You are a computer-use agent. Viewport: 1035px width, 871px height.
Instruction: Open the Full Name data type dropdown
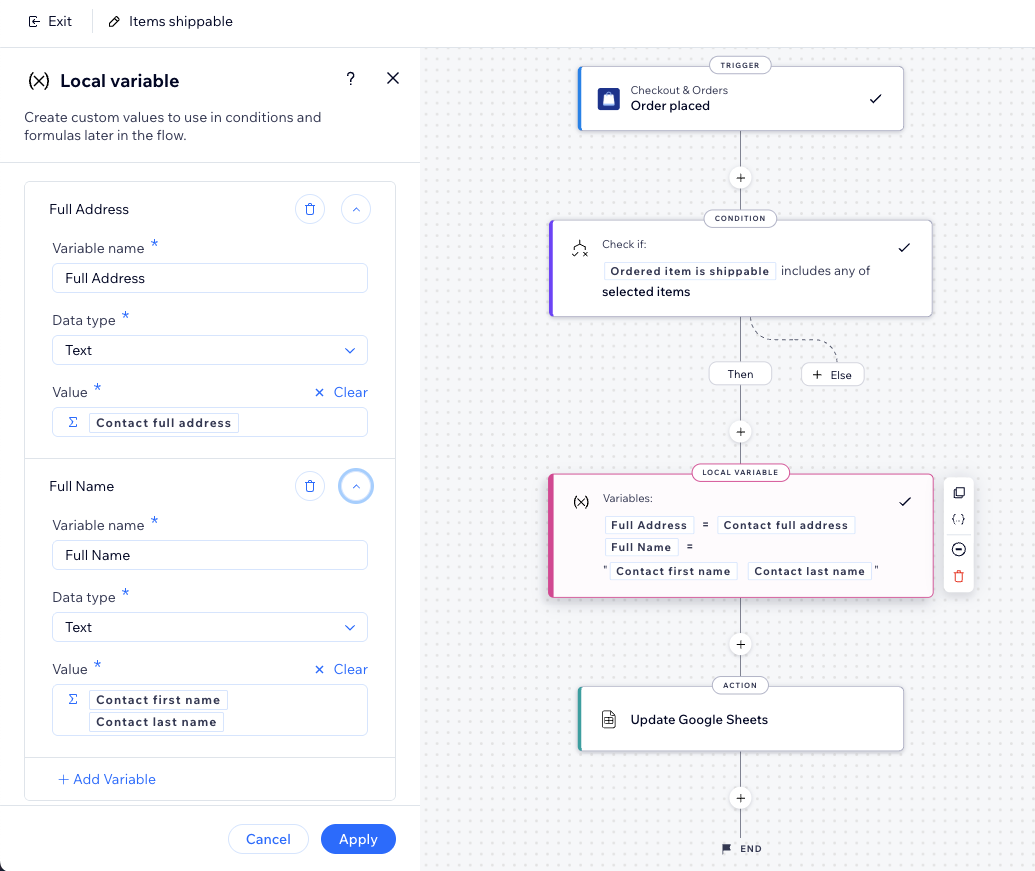[210, 627]
